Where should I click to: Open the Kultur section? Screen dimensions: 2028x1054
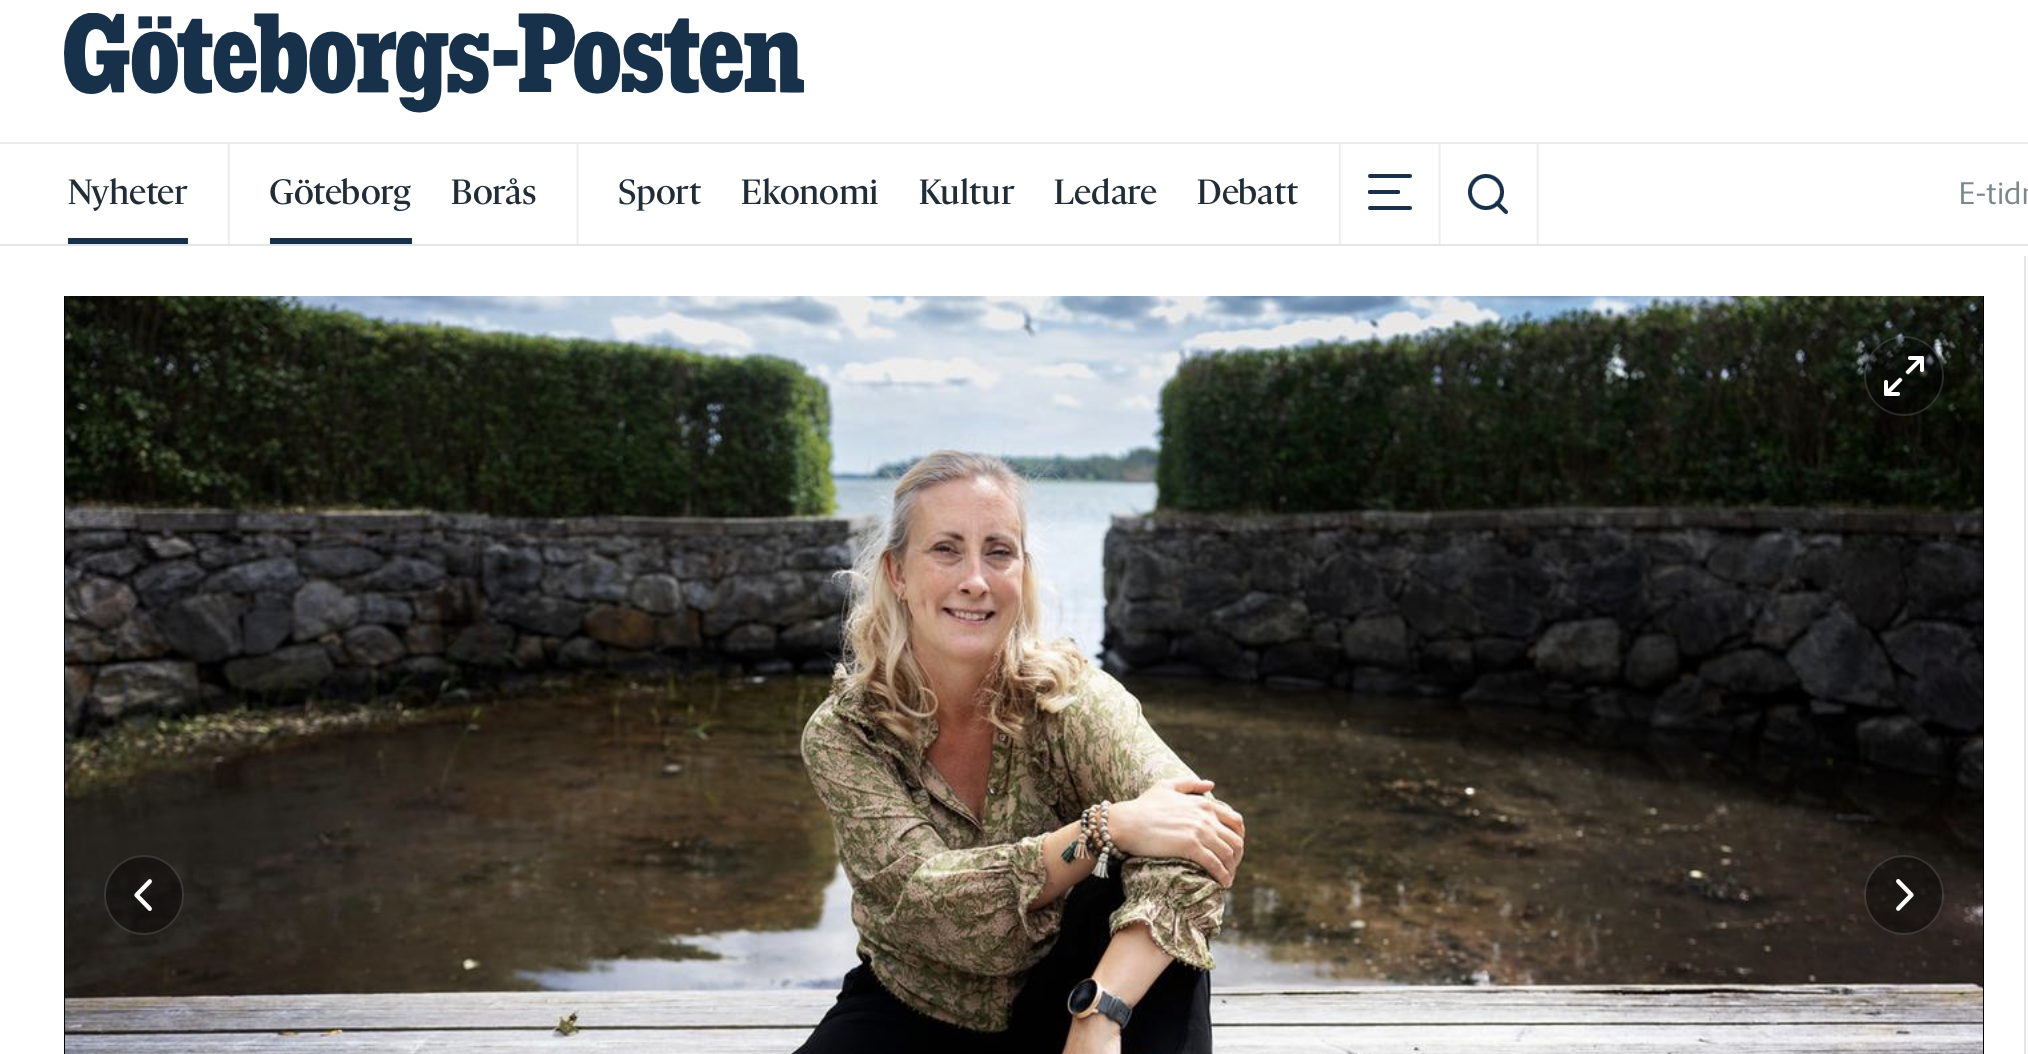(x=966, y=192)
